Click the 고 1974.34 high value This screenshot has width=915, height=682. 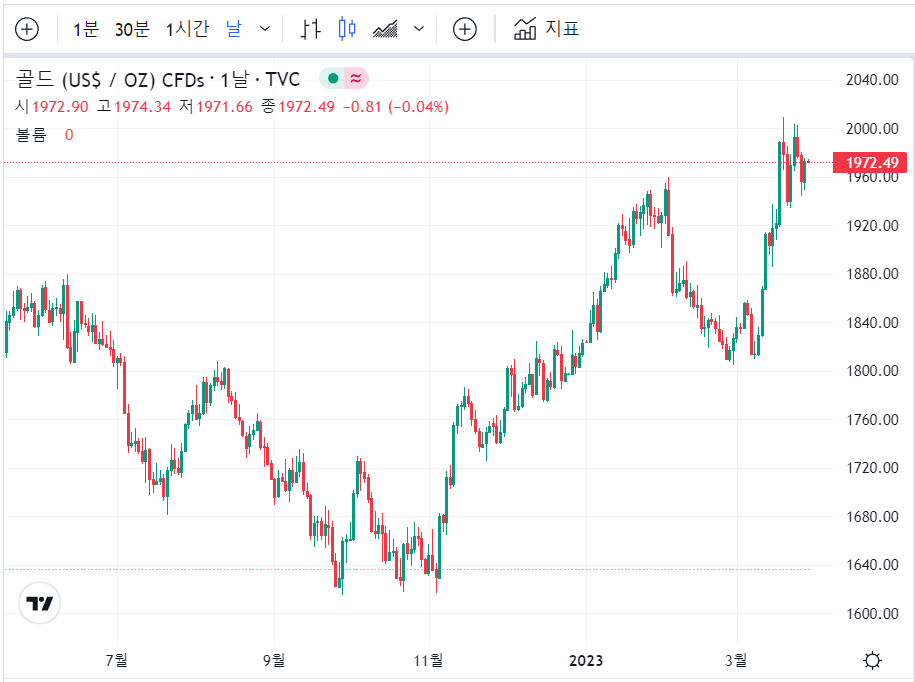pyautogui.click(x=134, y=107)
